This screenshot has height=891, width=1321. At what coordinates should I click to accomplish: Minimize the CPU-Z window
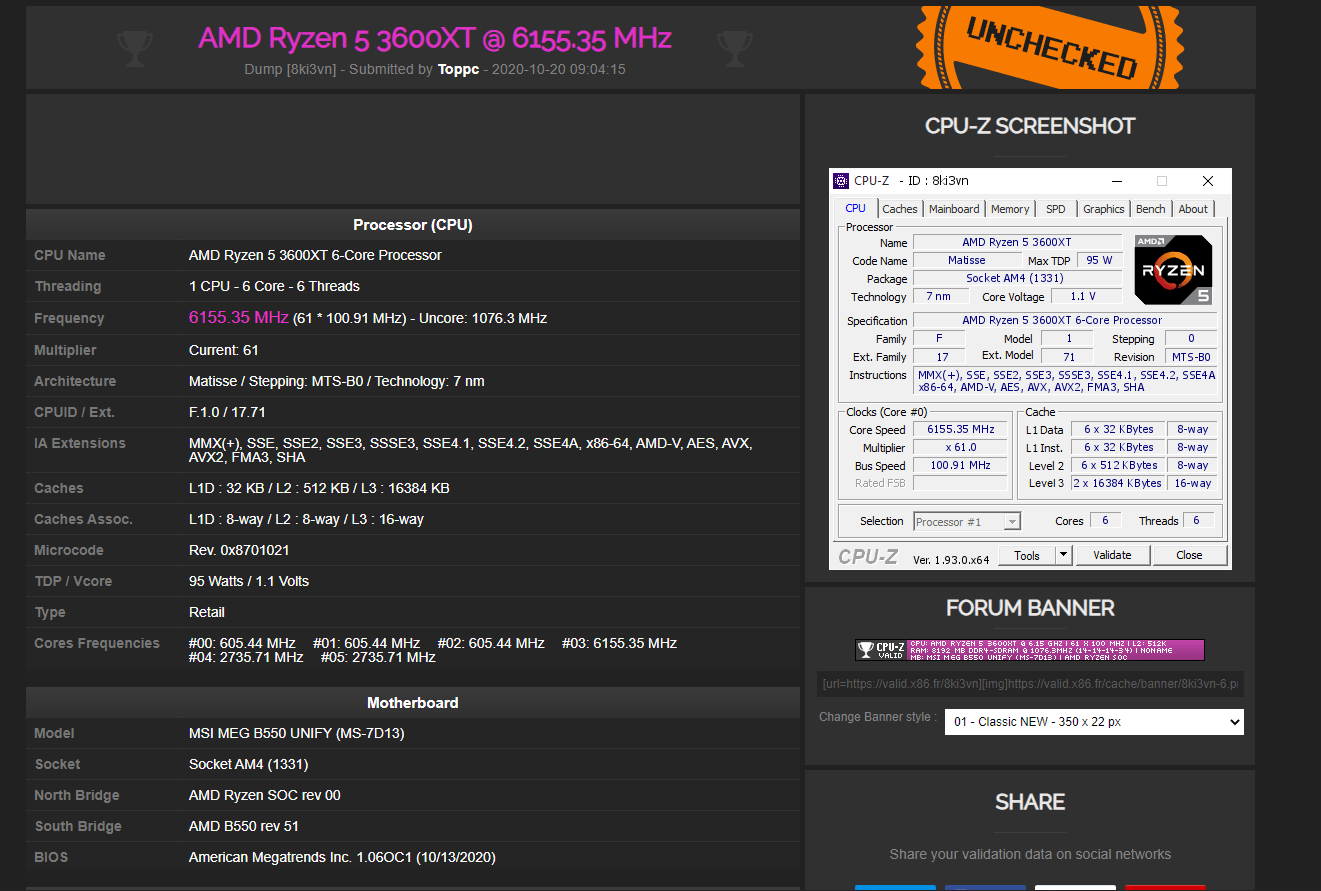point(1116,181)
